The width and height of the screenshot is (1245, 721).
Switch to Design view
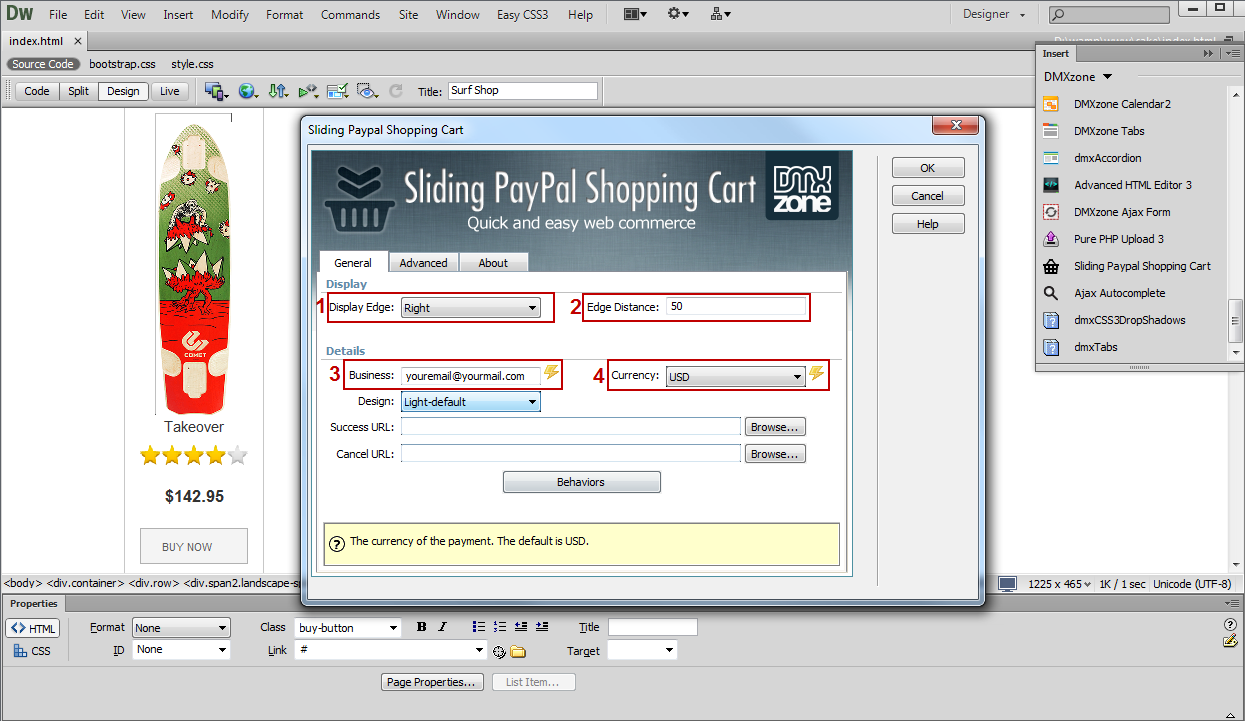[123, 91]
